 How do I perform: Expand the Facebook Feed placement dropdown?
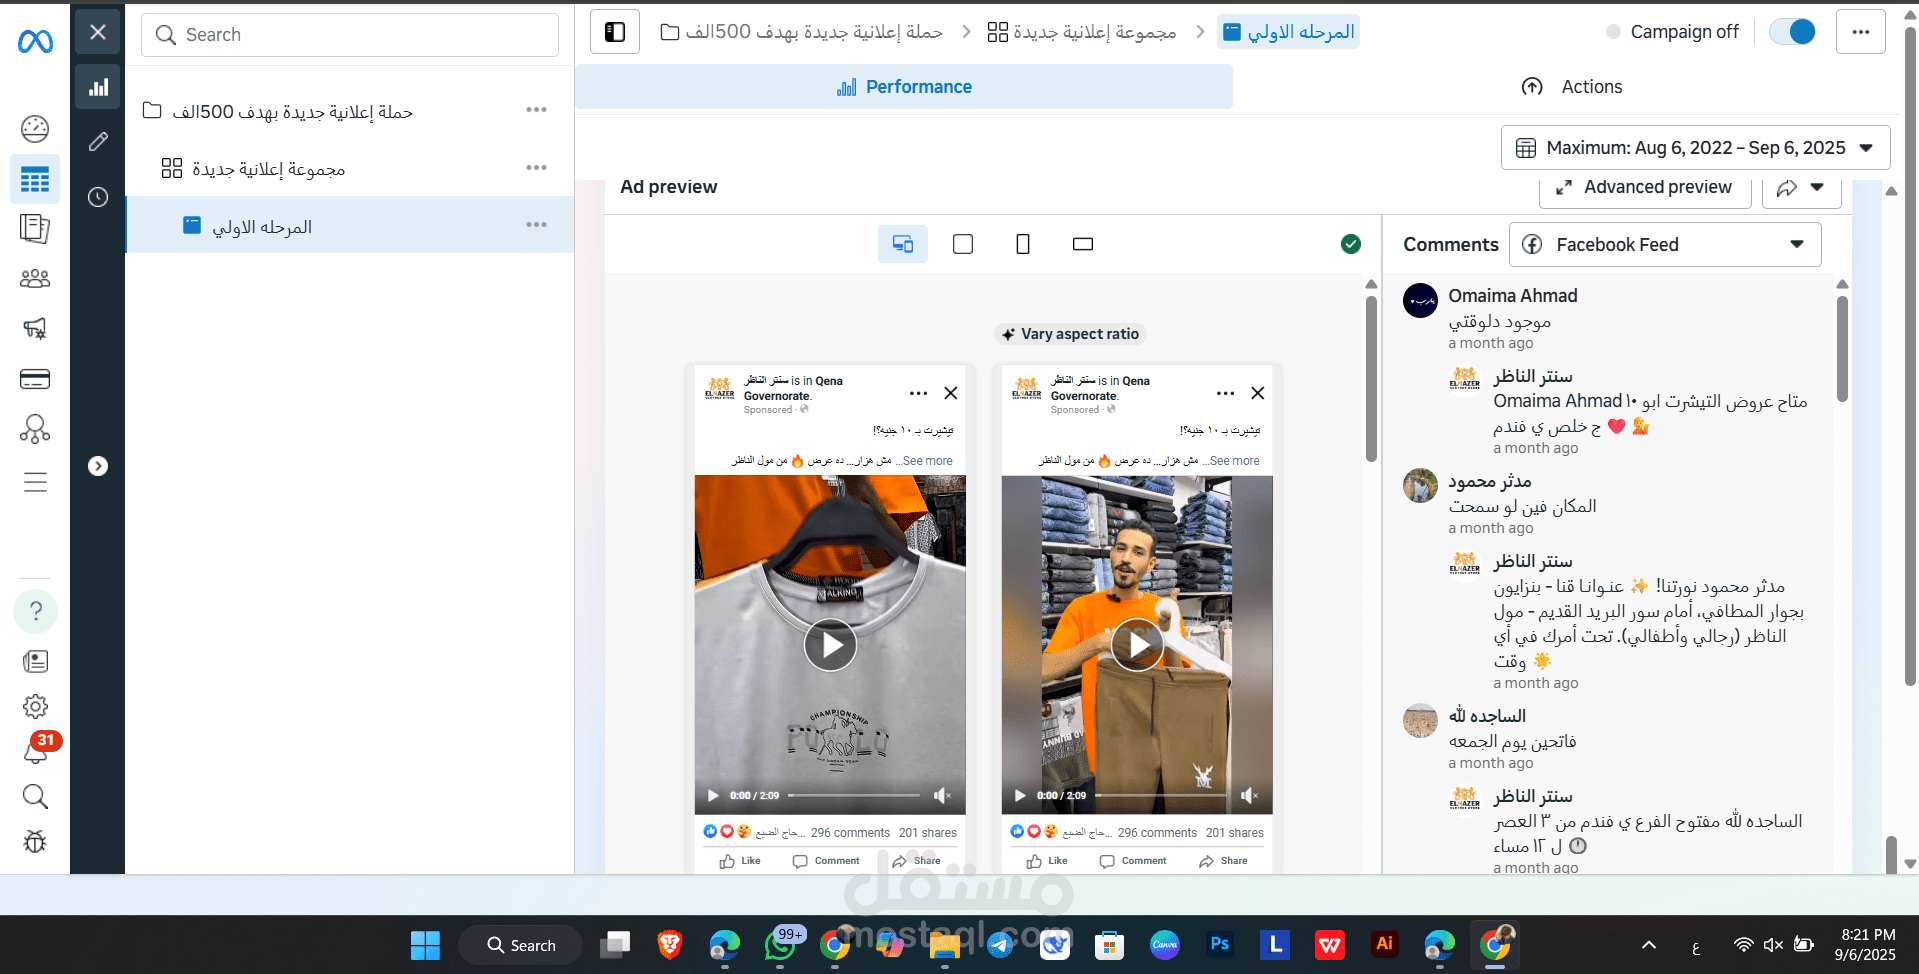1665,245
